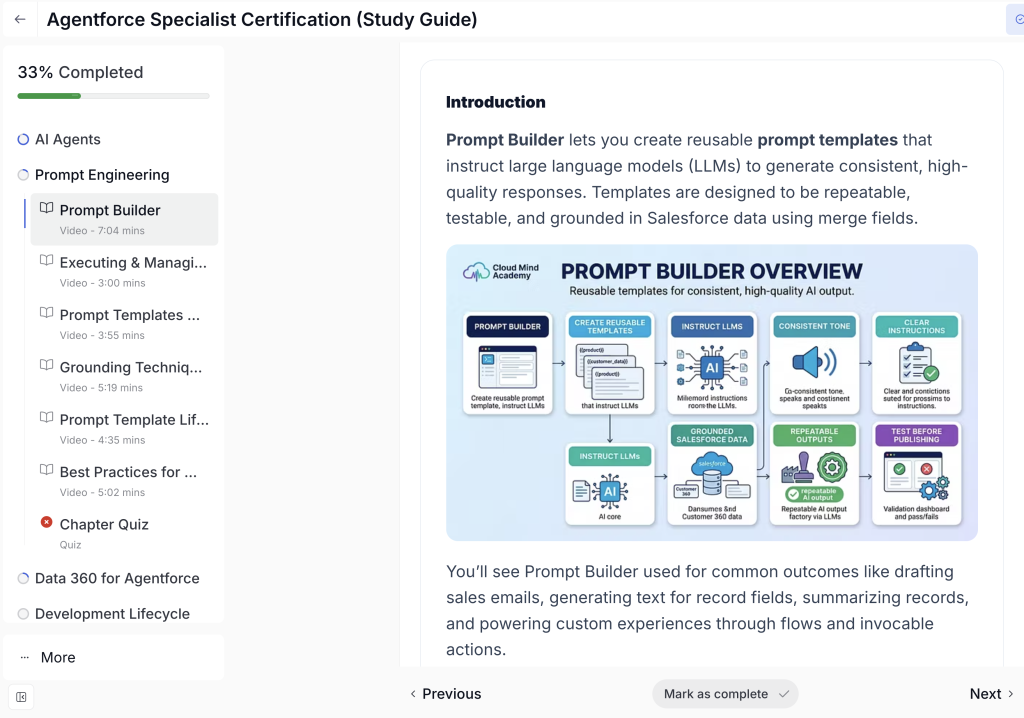
Task: Open the More menu in the sidebar
Action: (113, 657)
